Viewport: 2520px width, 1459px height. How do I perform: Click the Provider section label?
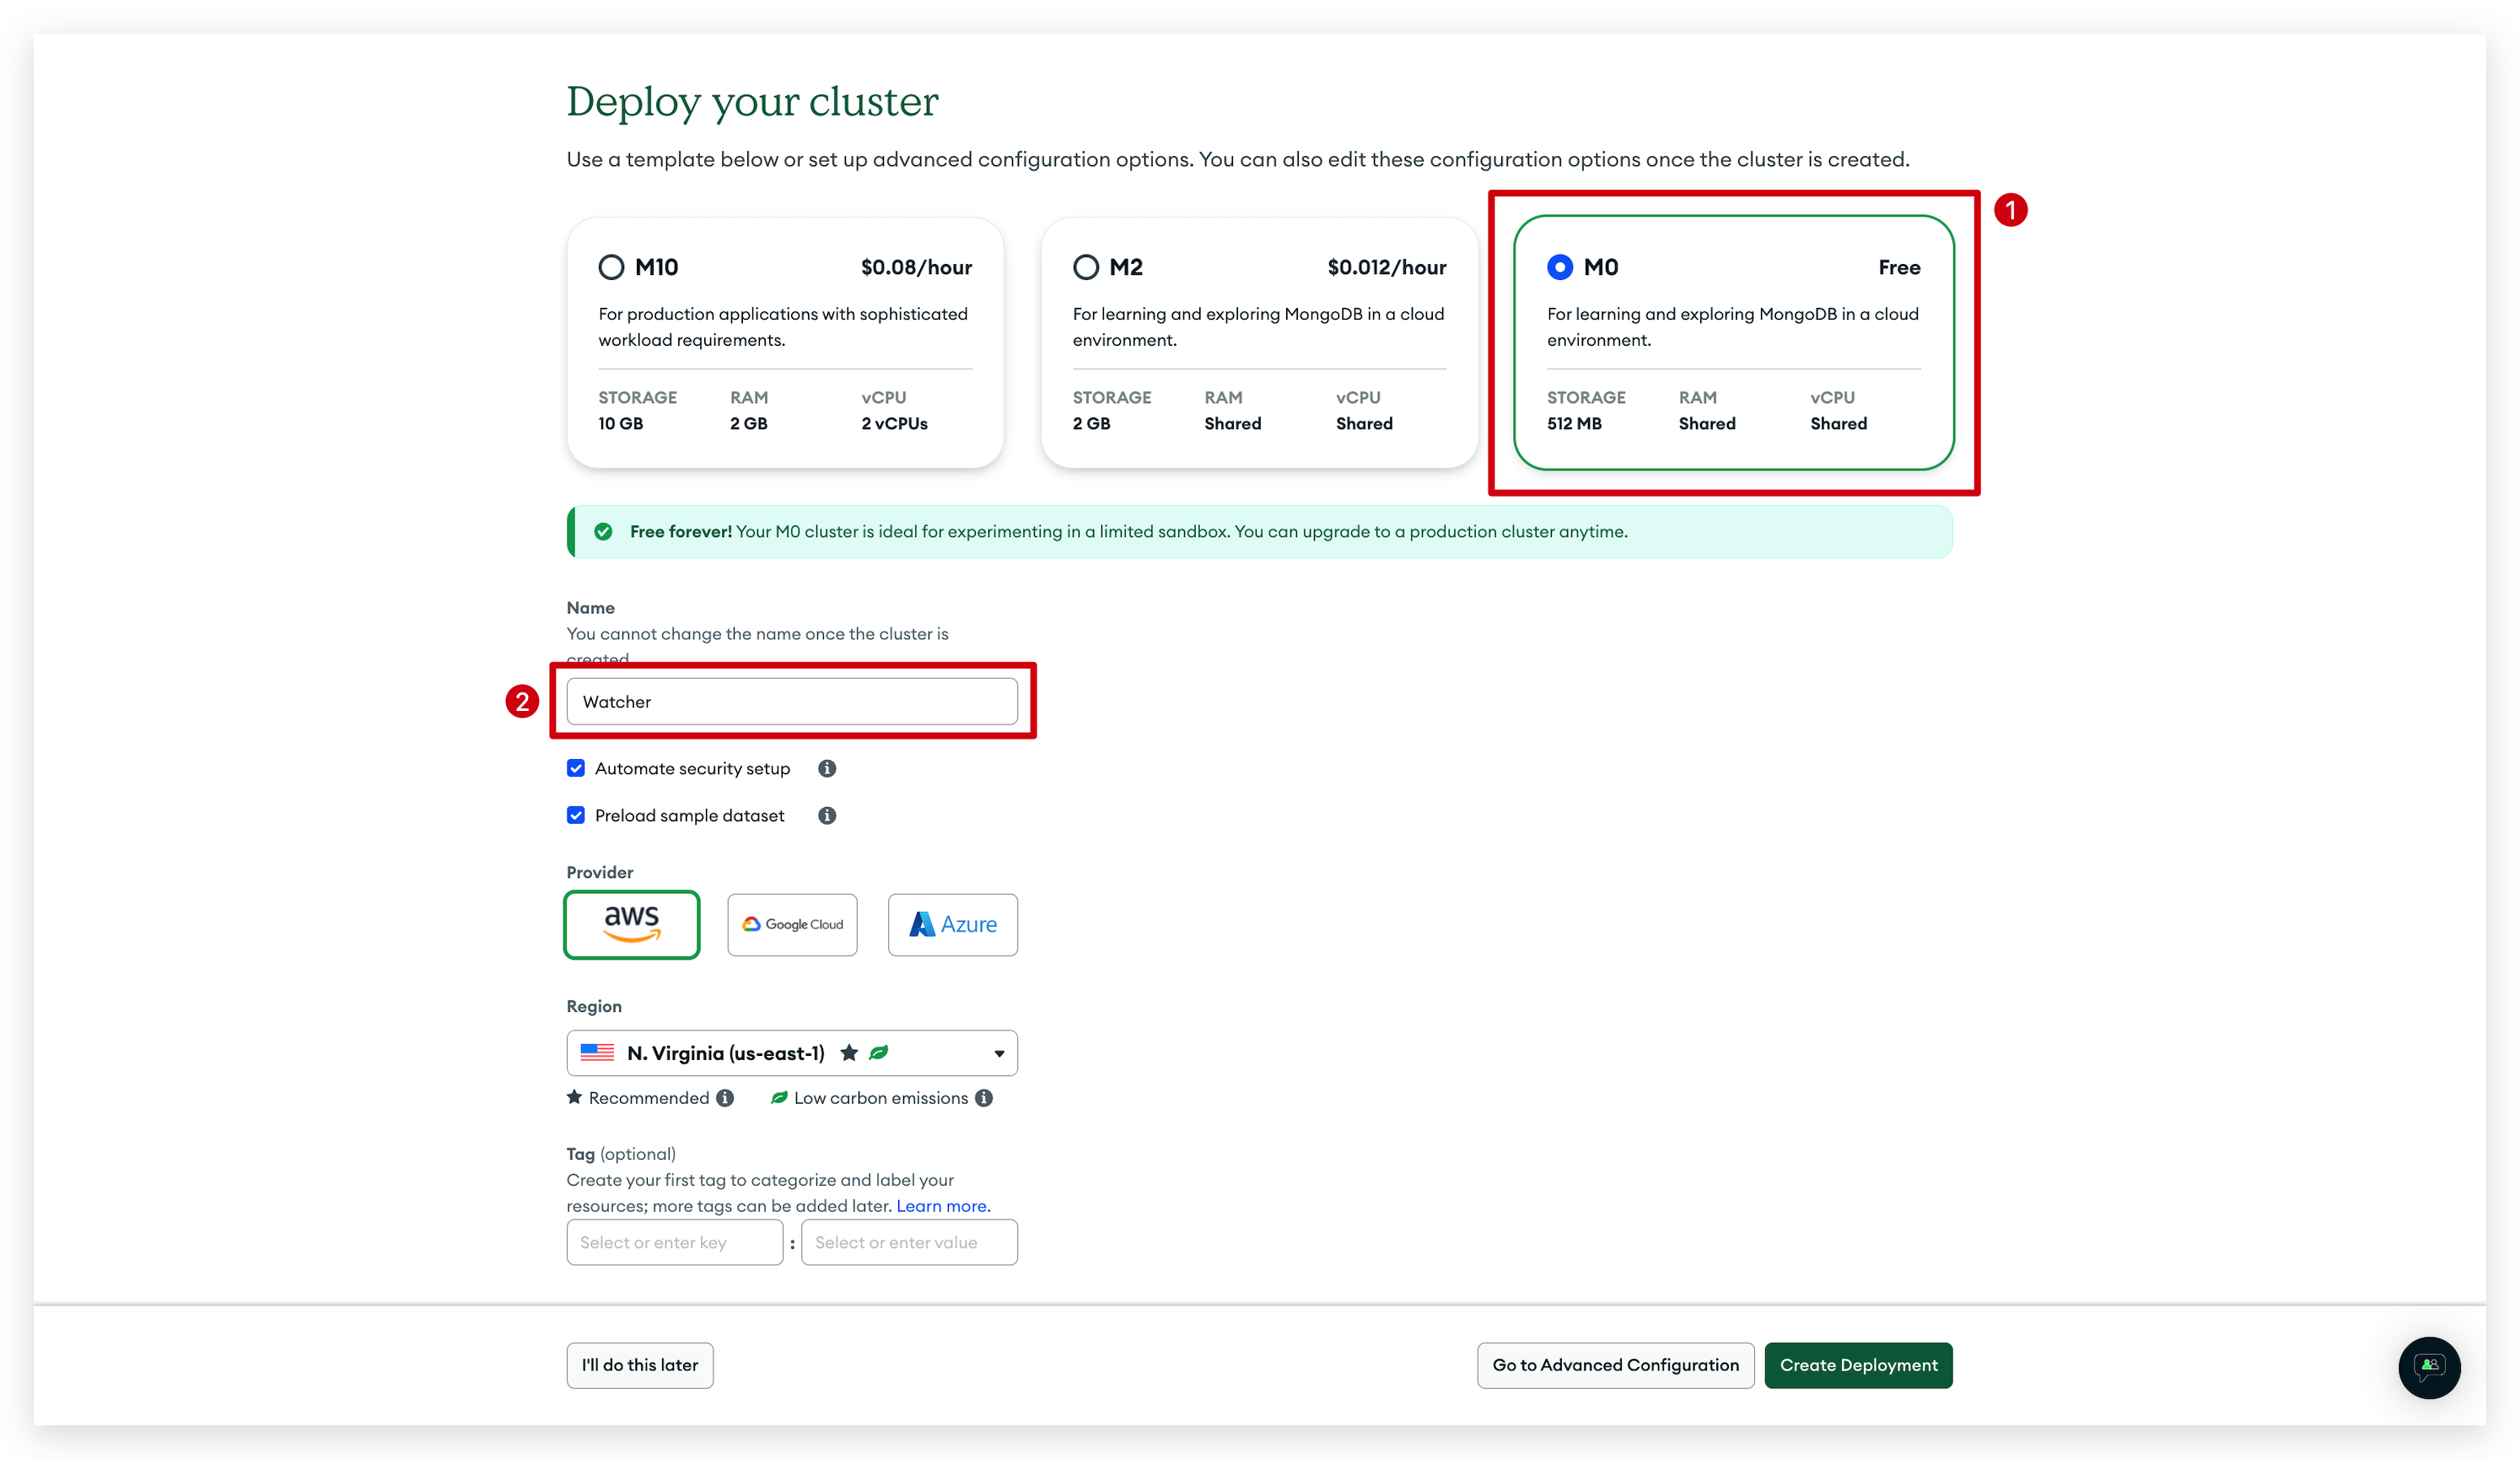coord(600,872)
